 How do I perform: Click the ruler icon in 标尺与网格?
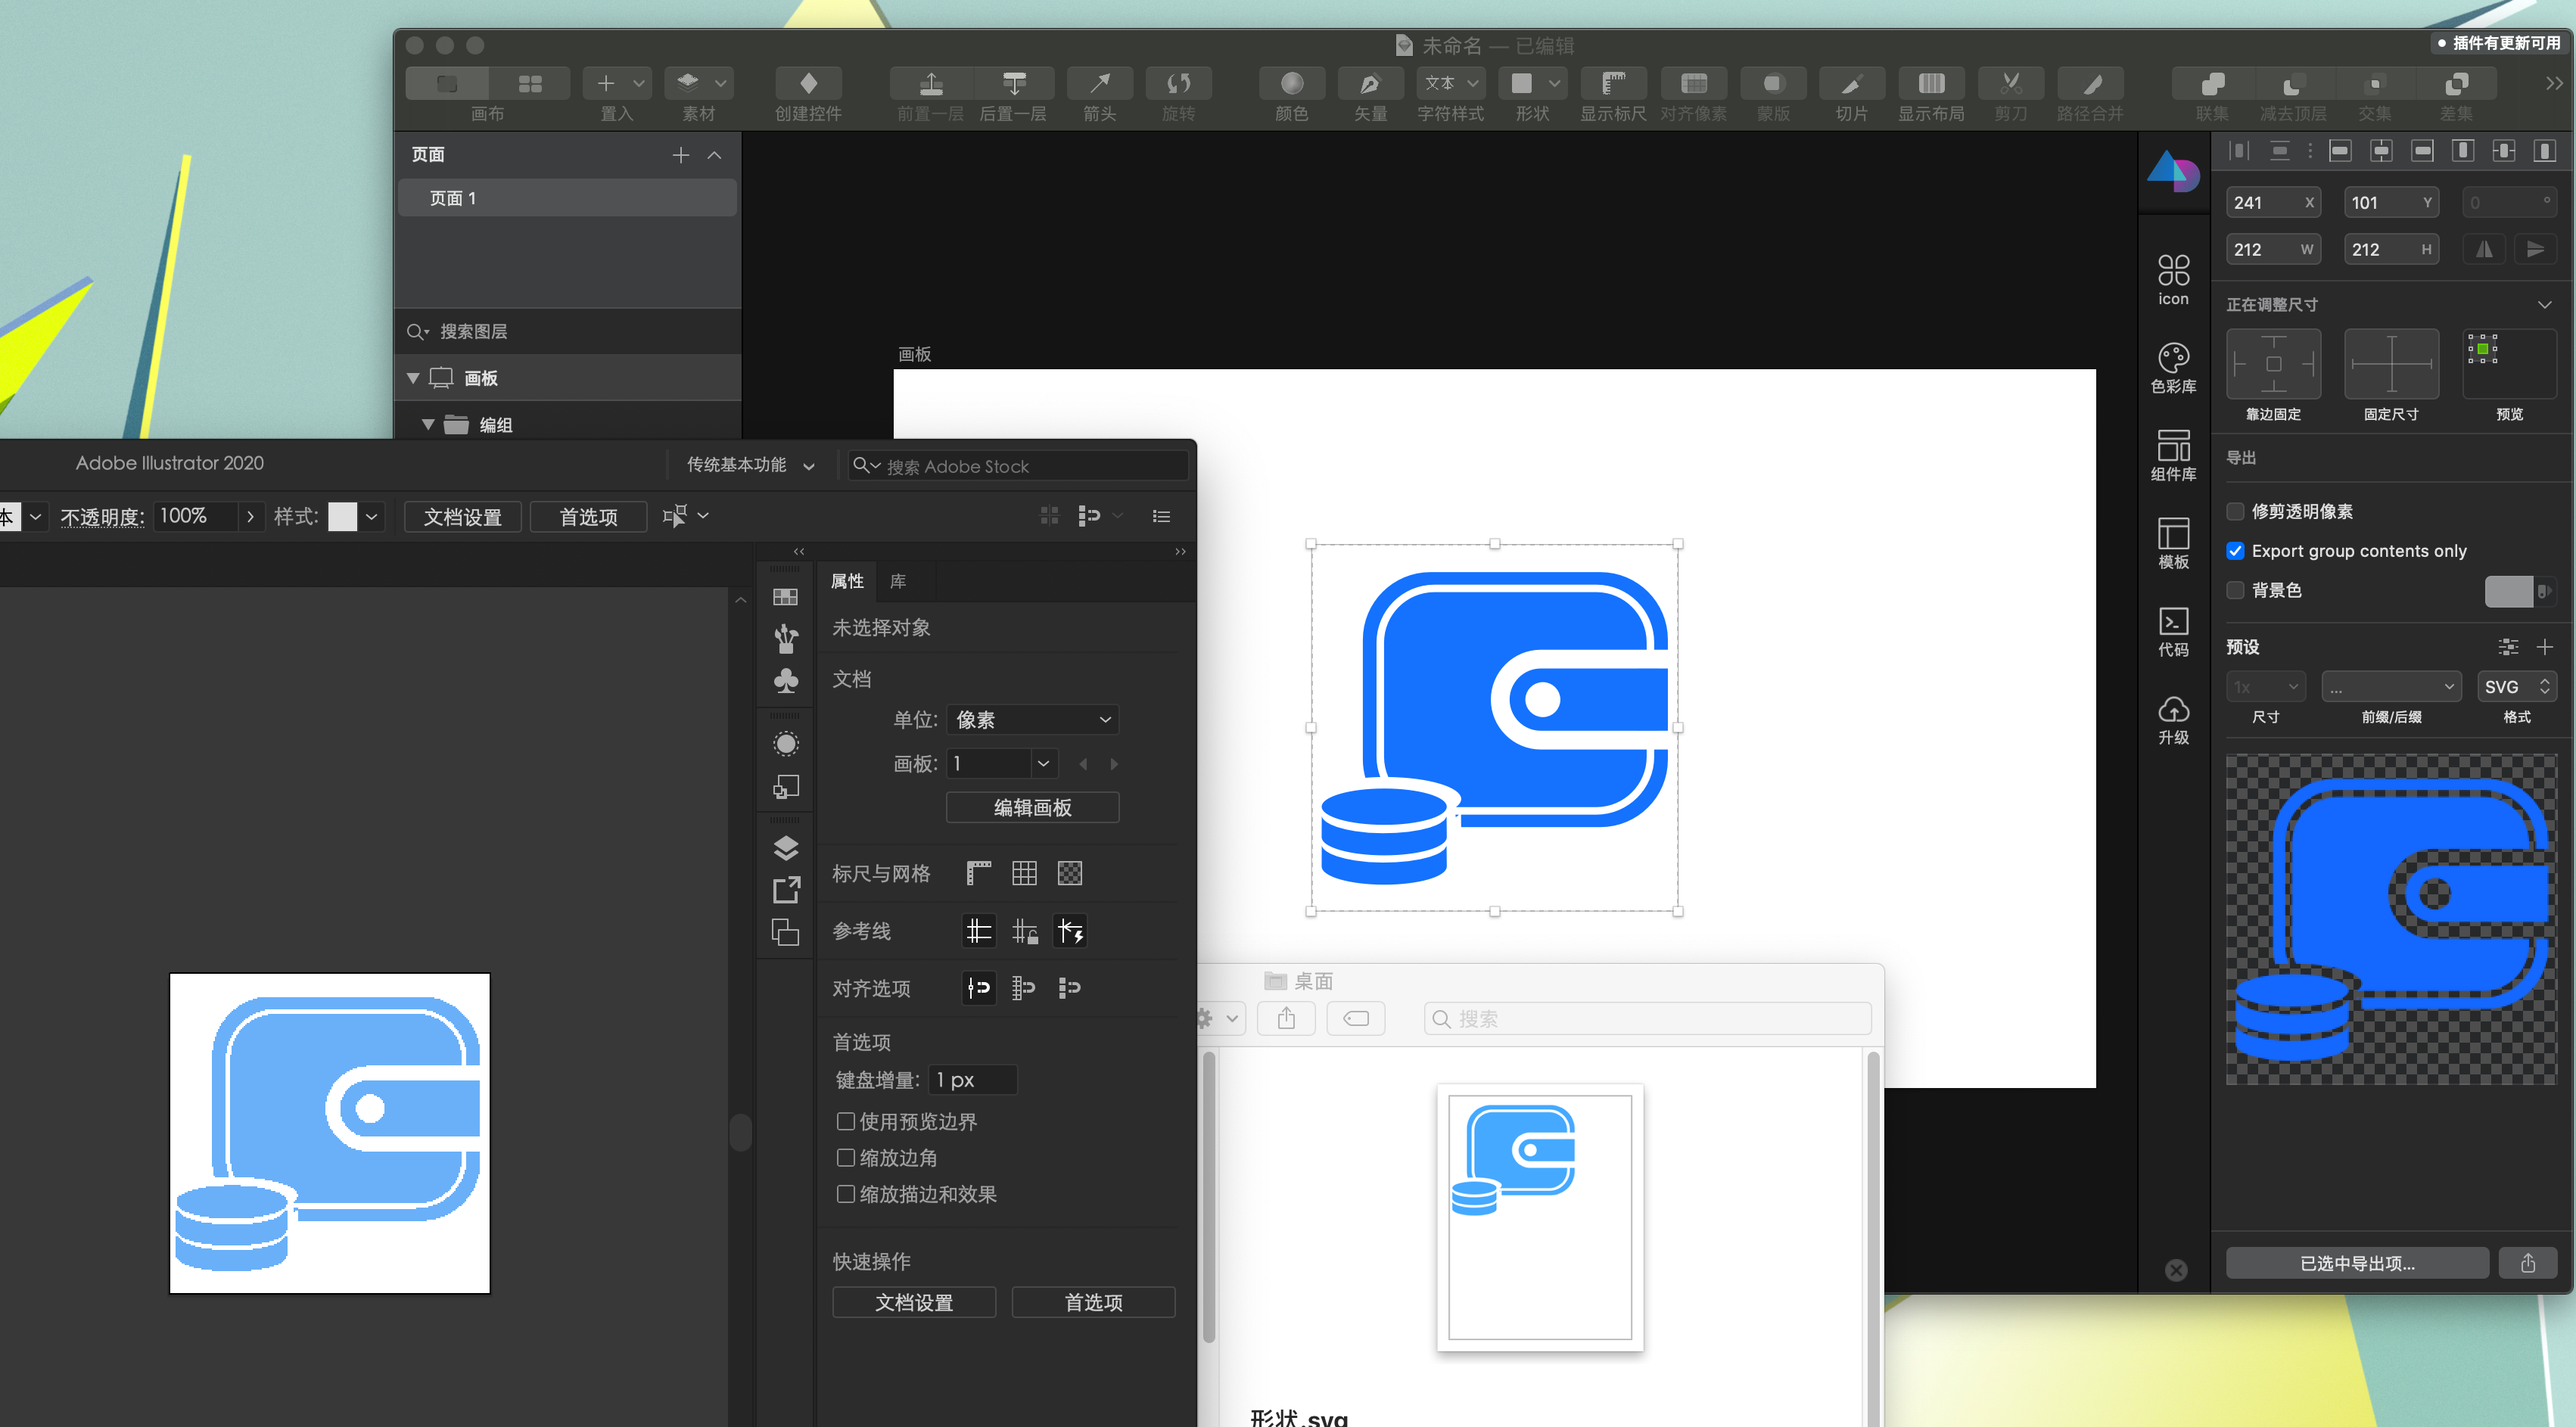coord(978,873)
